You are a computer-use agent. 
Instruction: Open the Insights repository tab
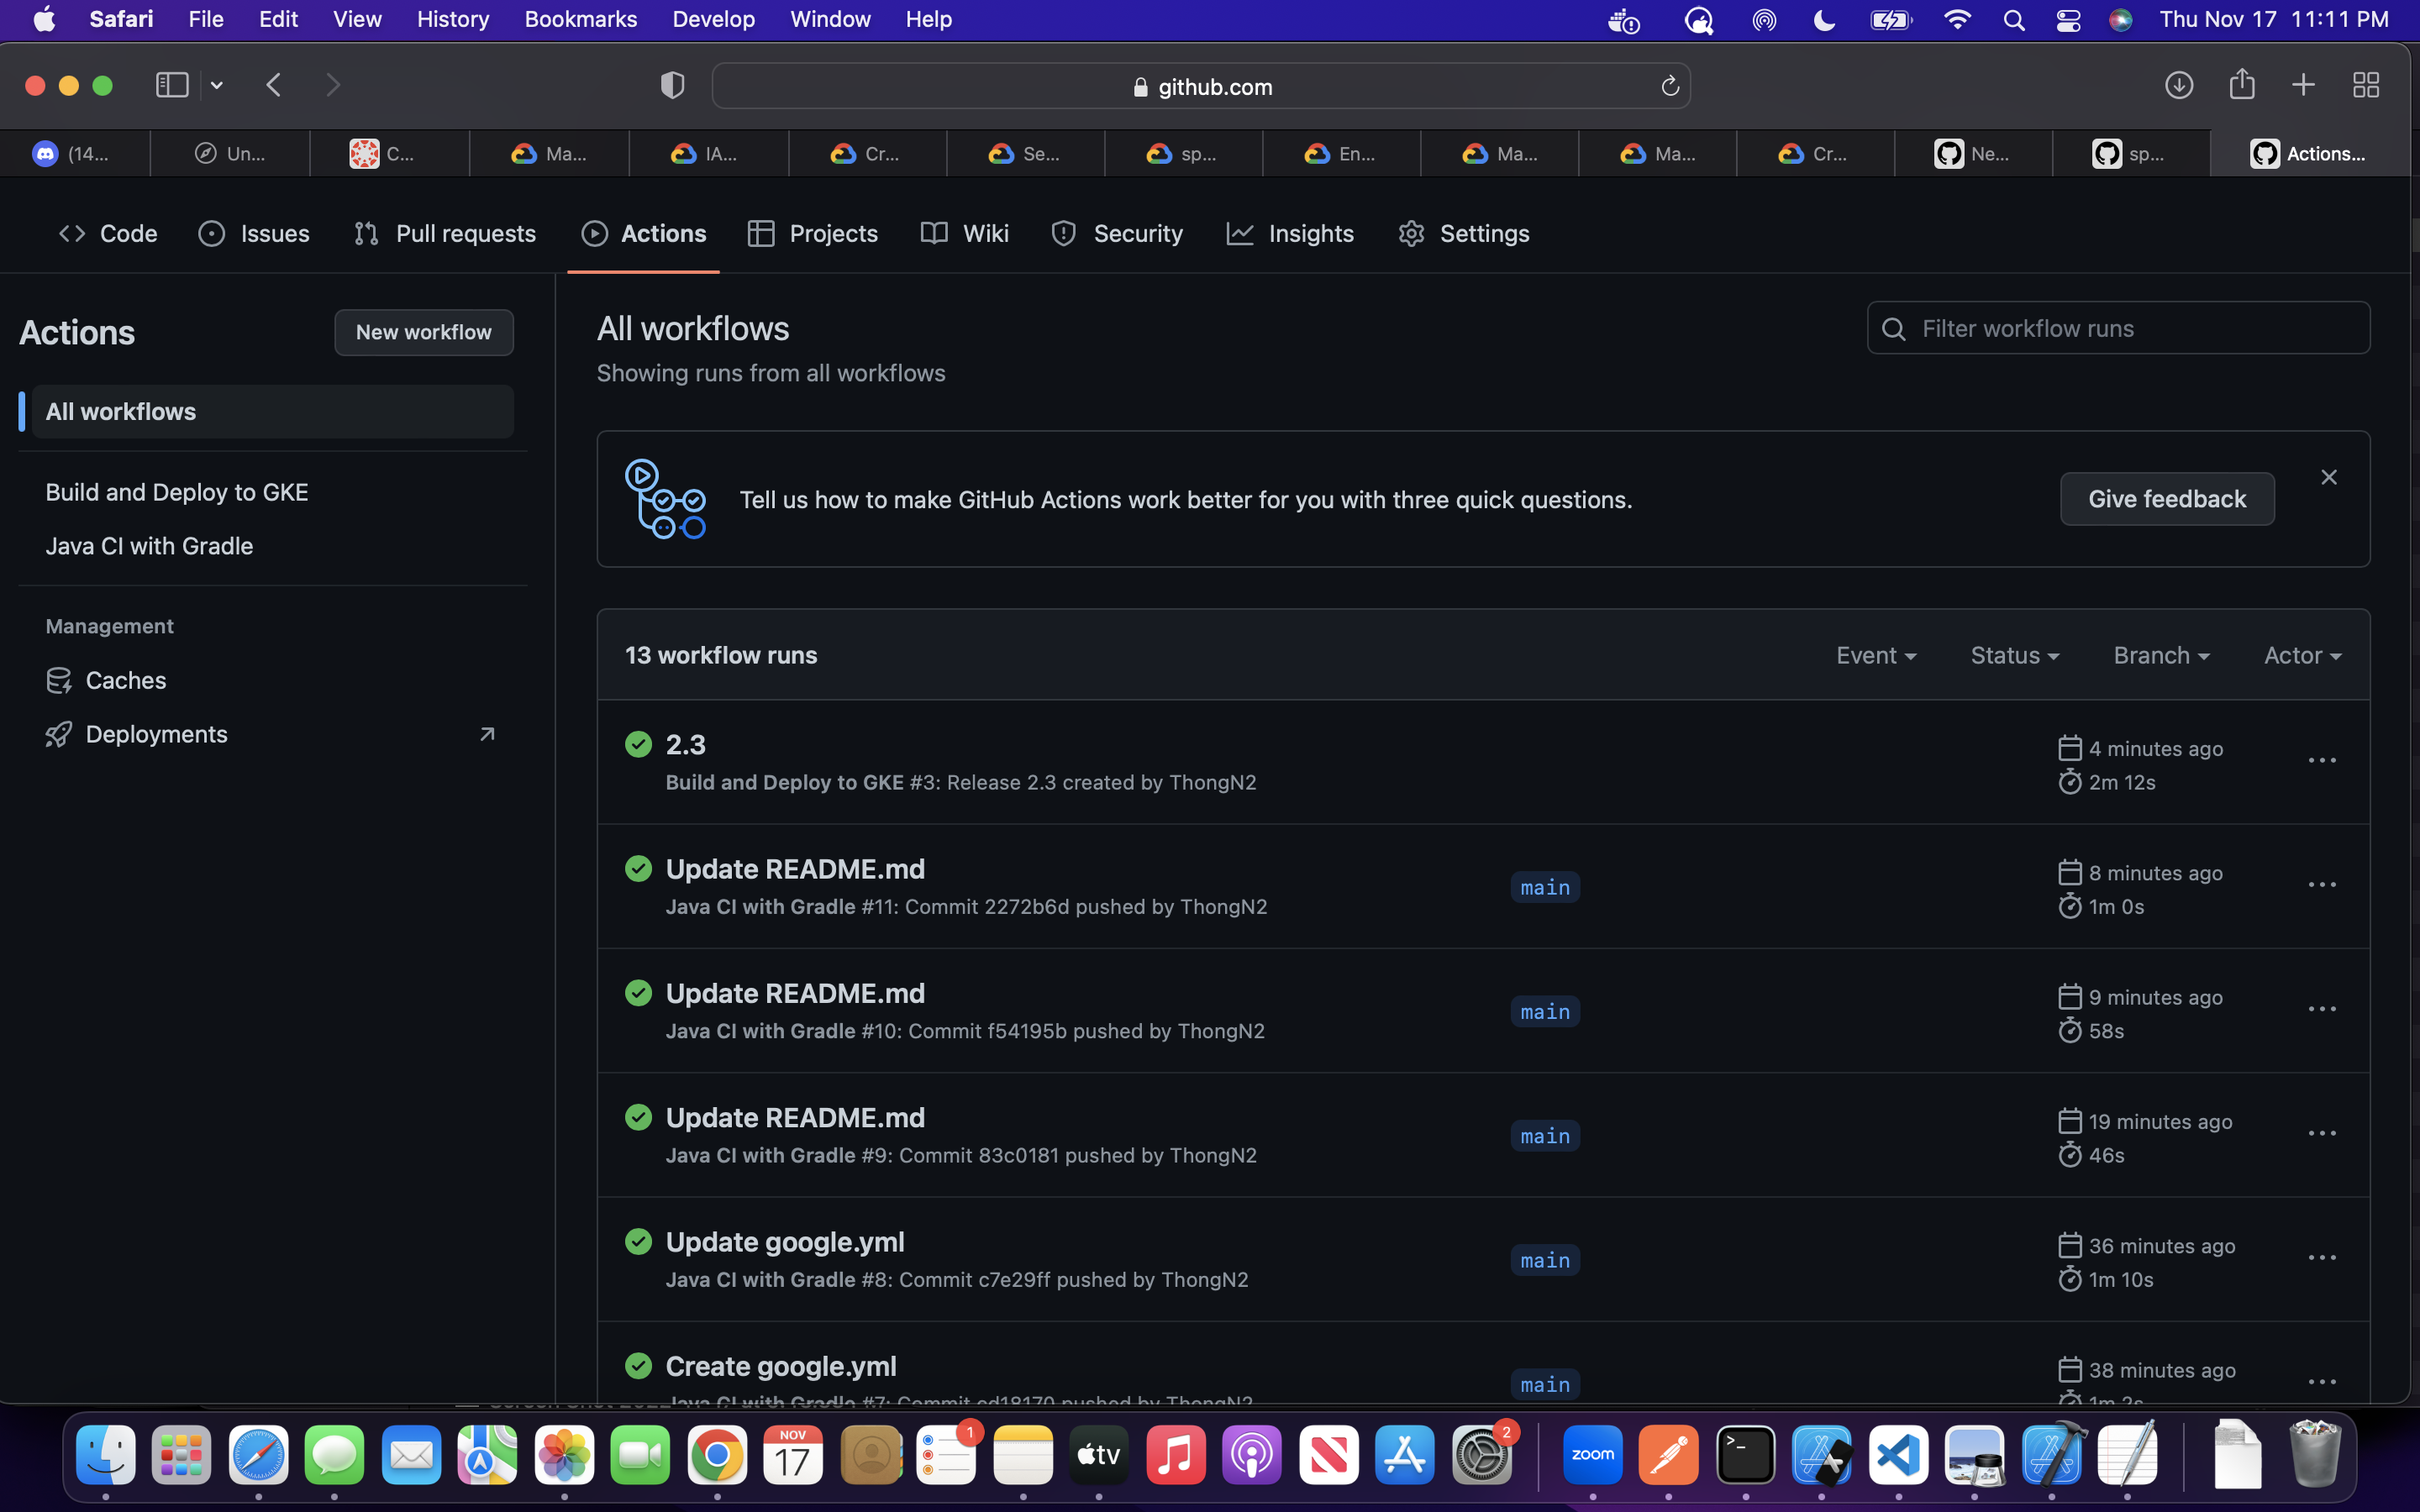tap(1290, 233)
